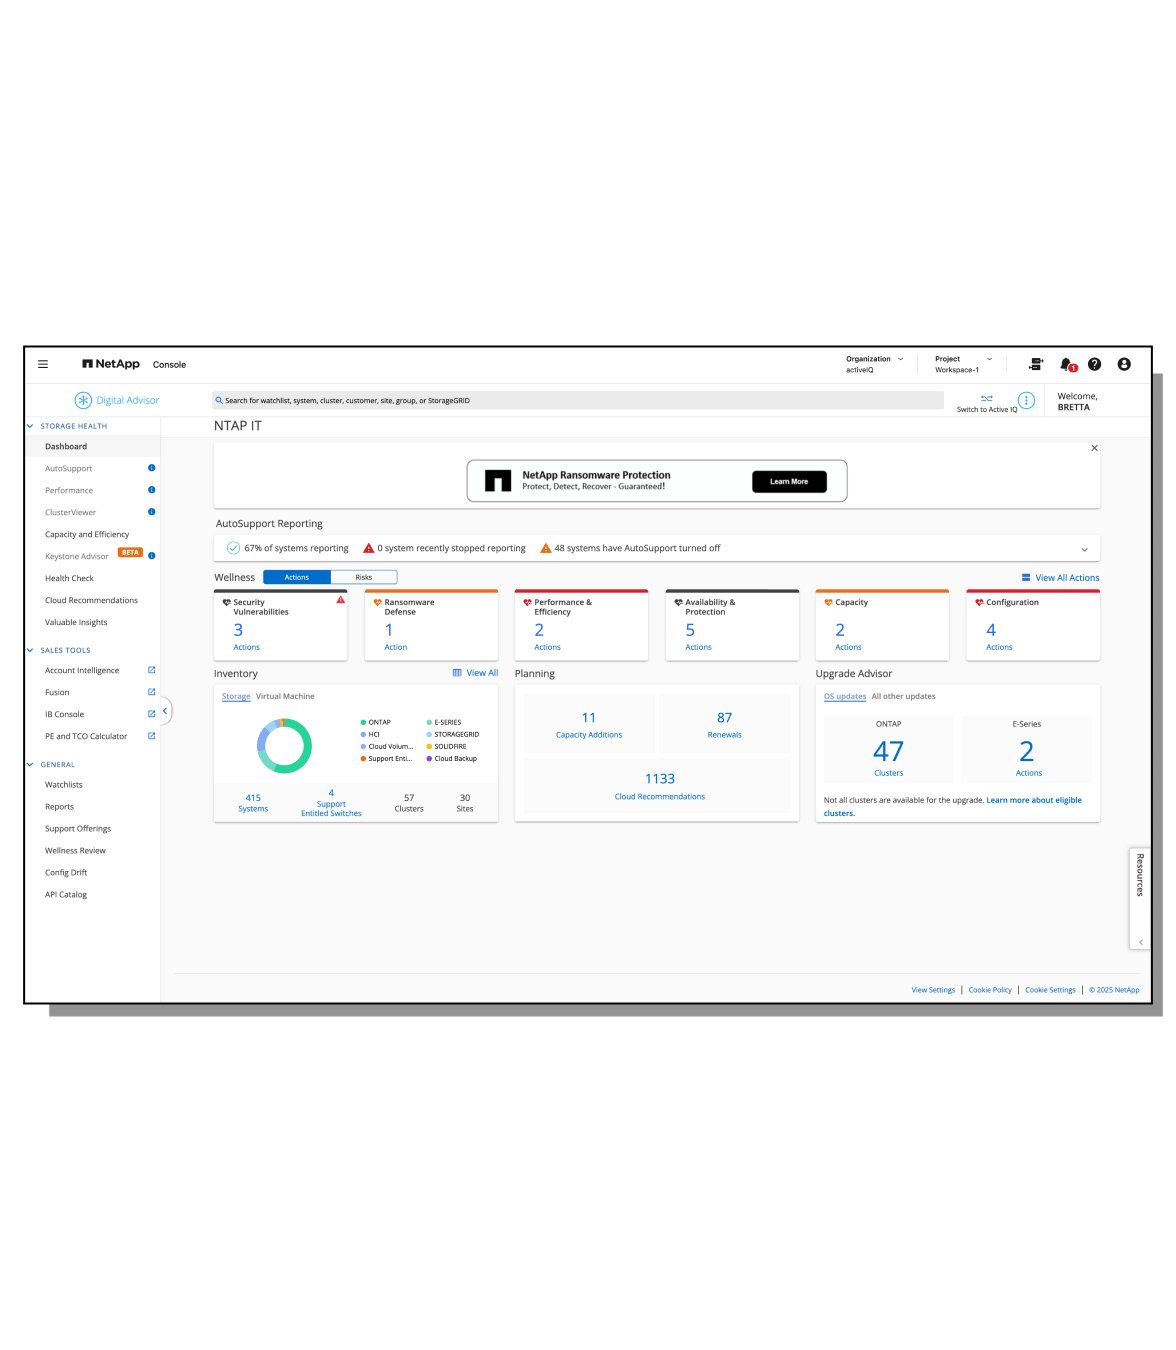The height and width of the screenshot is (1350, 1176).
Task: Open Learn more about eligible clusters link
Action: point(953,806)
